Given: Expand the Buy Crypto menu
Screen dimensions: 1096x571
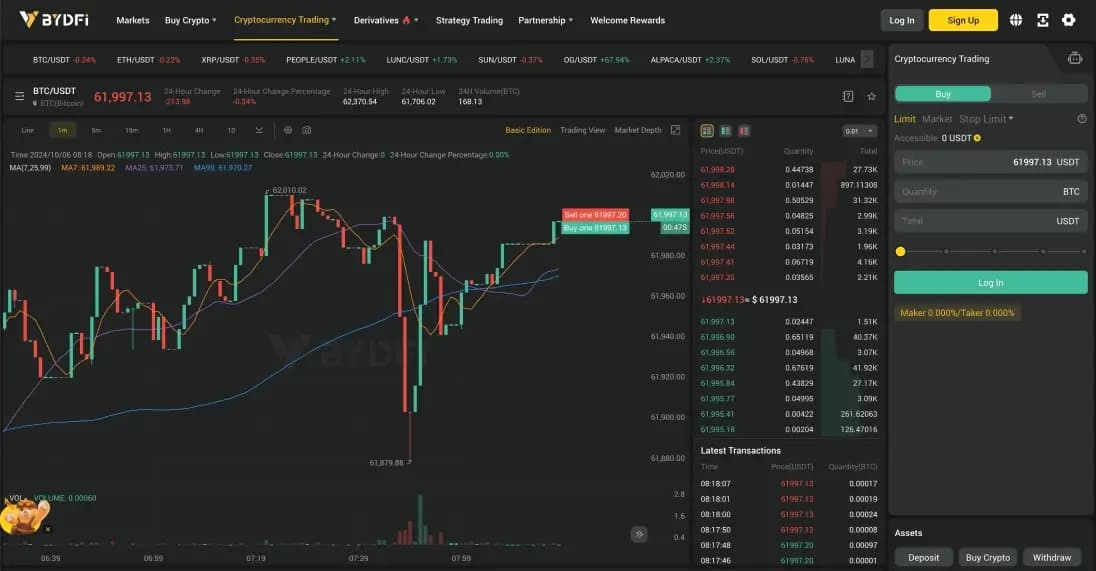Looking at the screenshot, I should click(190, 20).
